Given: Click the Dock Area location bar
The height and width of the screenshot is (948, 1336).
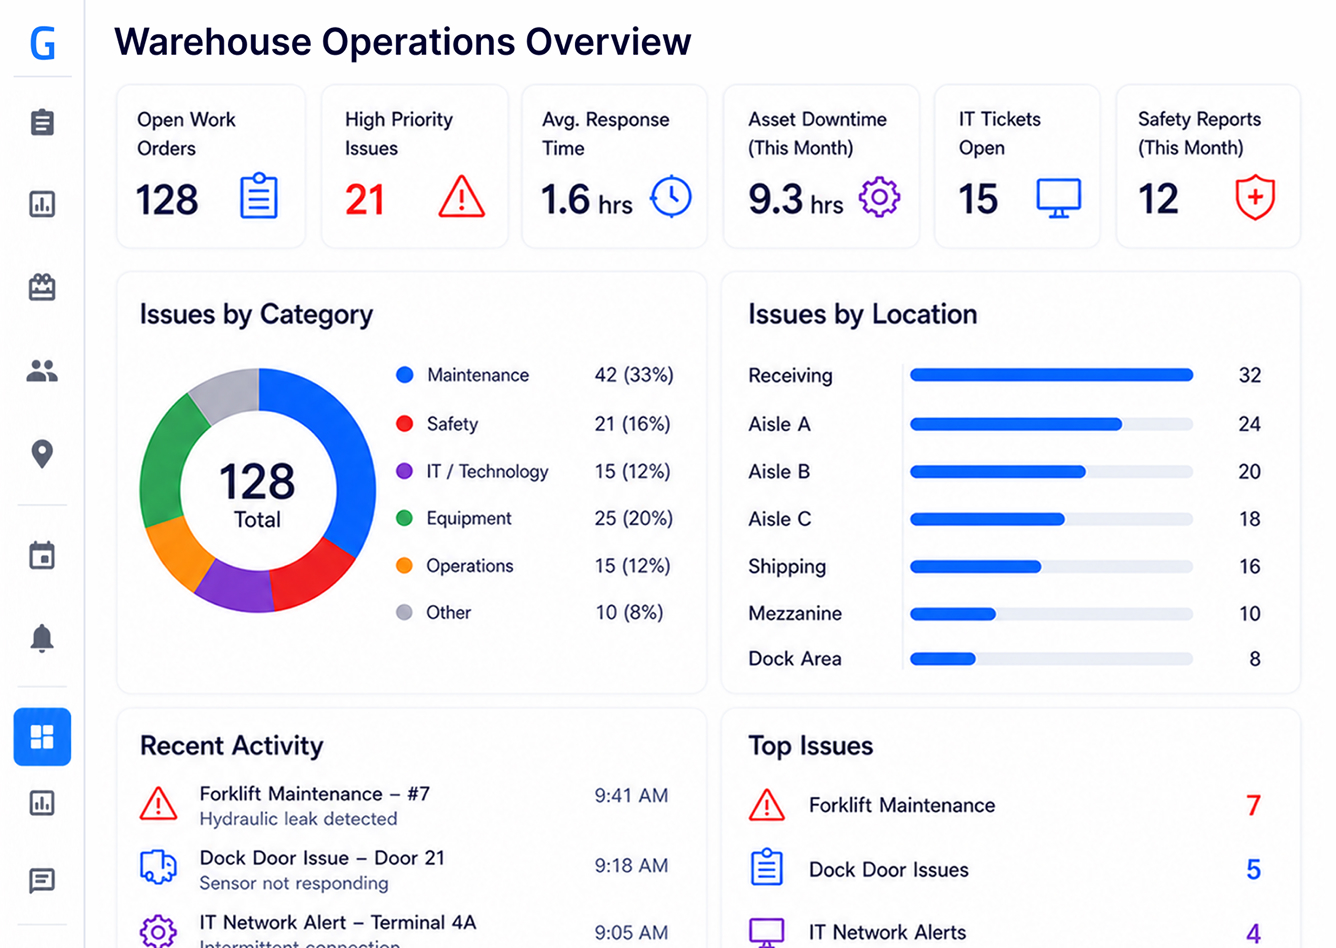Looking at the screenshot, I should tap(1051, 659).
